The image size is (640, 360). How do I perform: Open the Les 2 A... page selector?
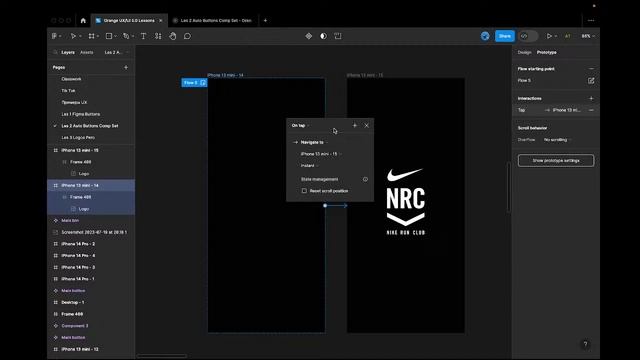click(x=116, y=52)
